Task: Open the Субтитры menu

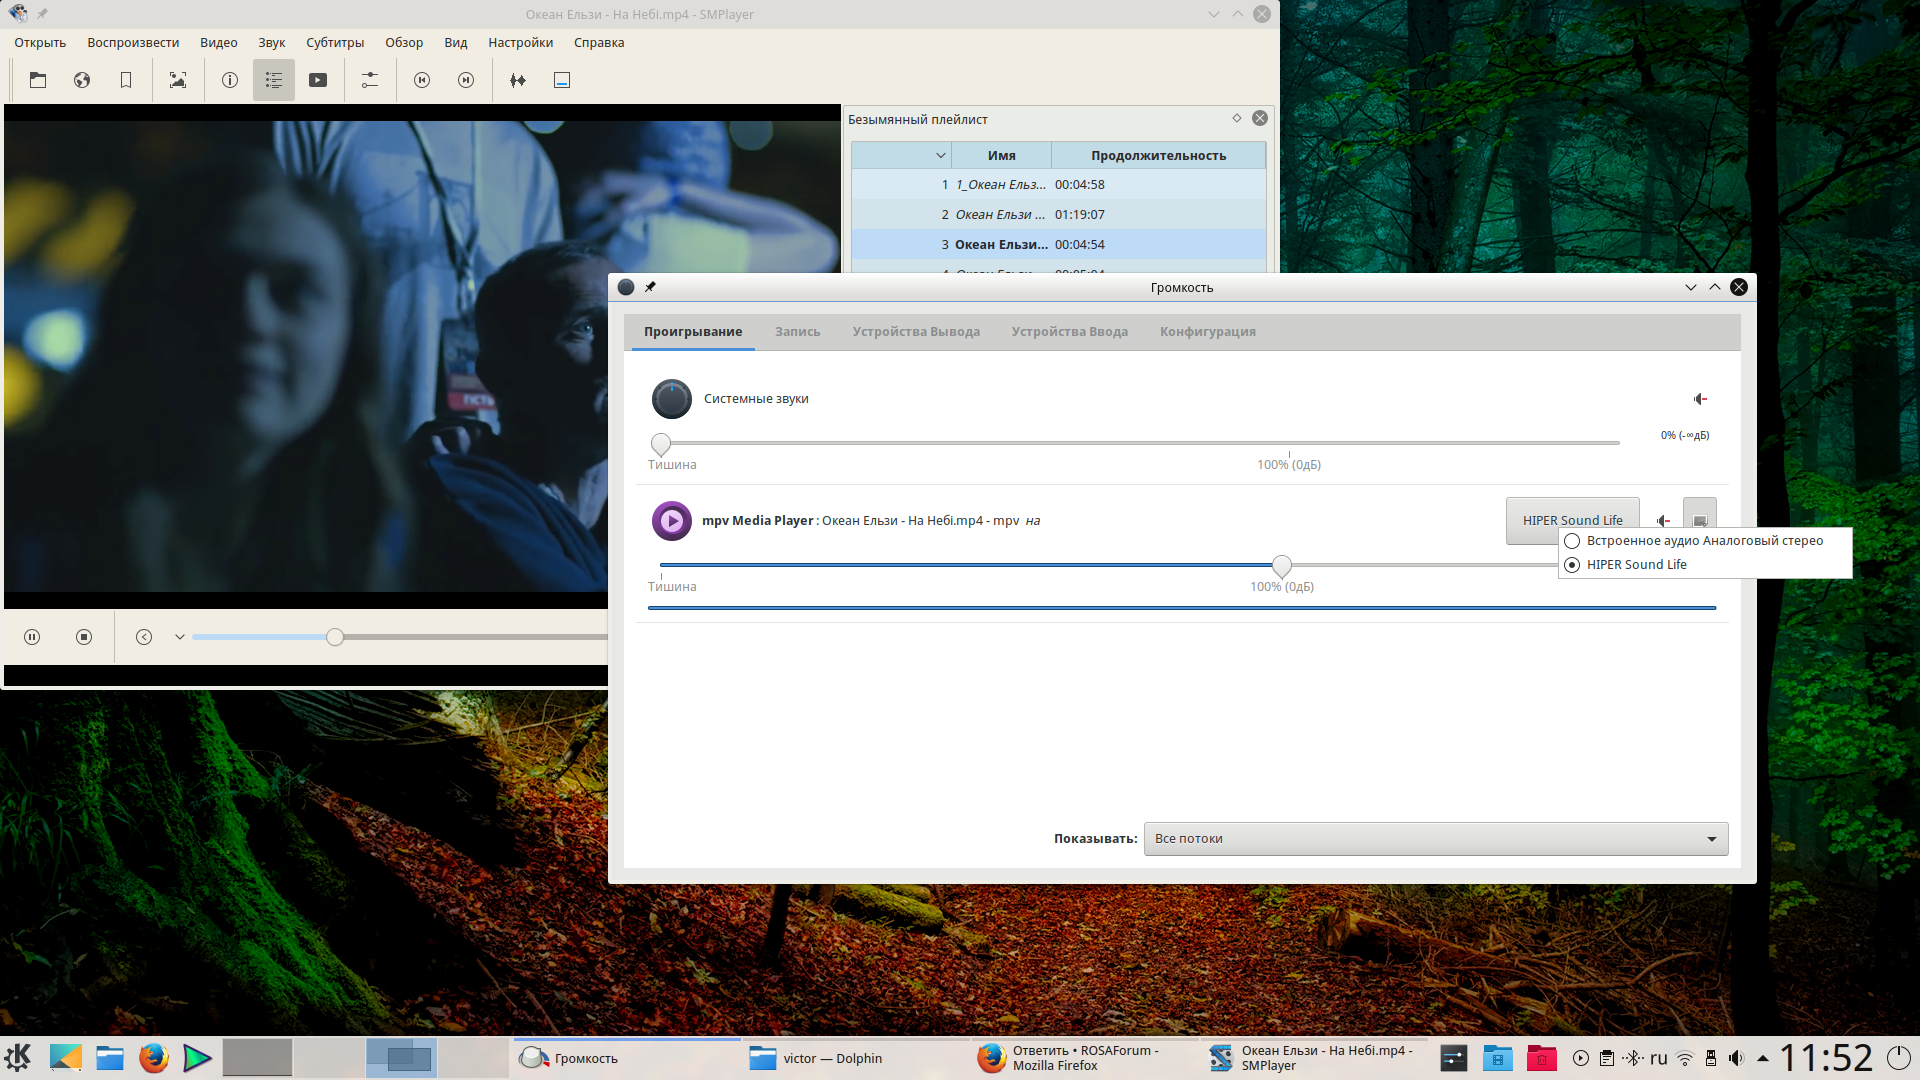Action: (334, 42)
